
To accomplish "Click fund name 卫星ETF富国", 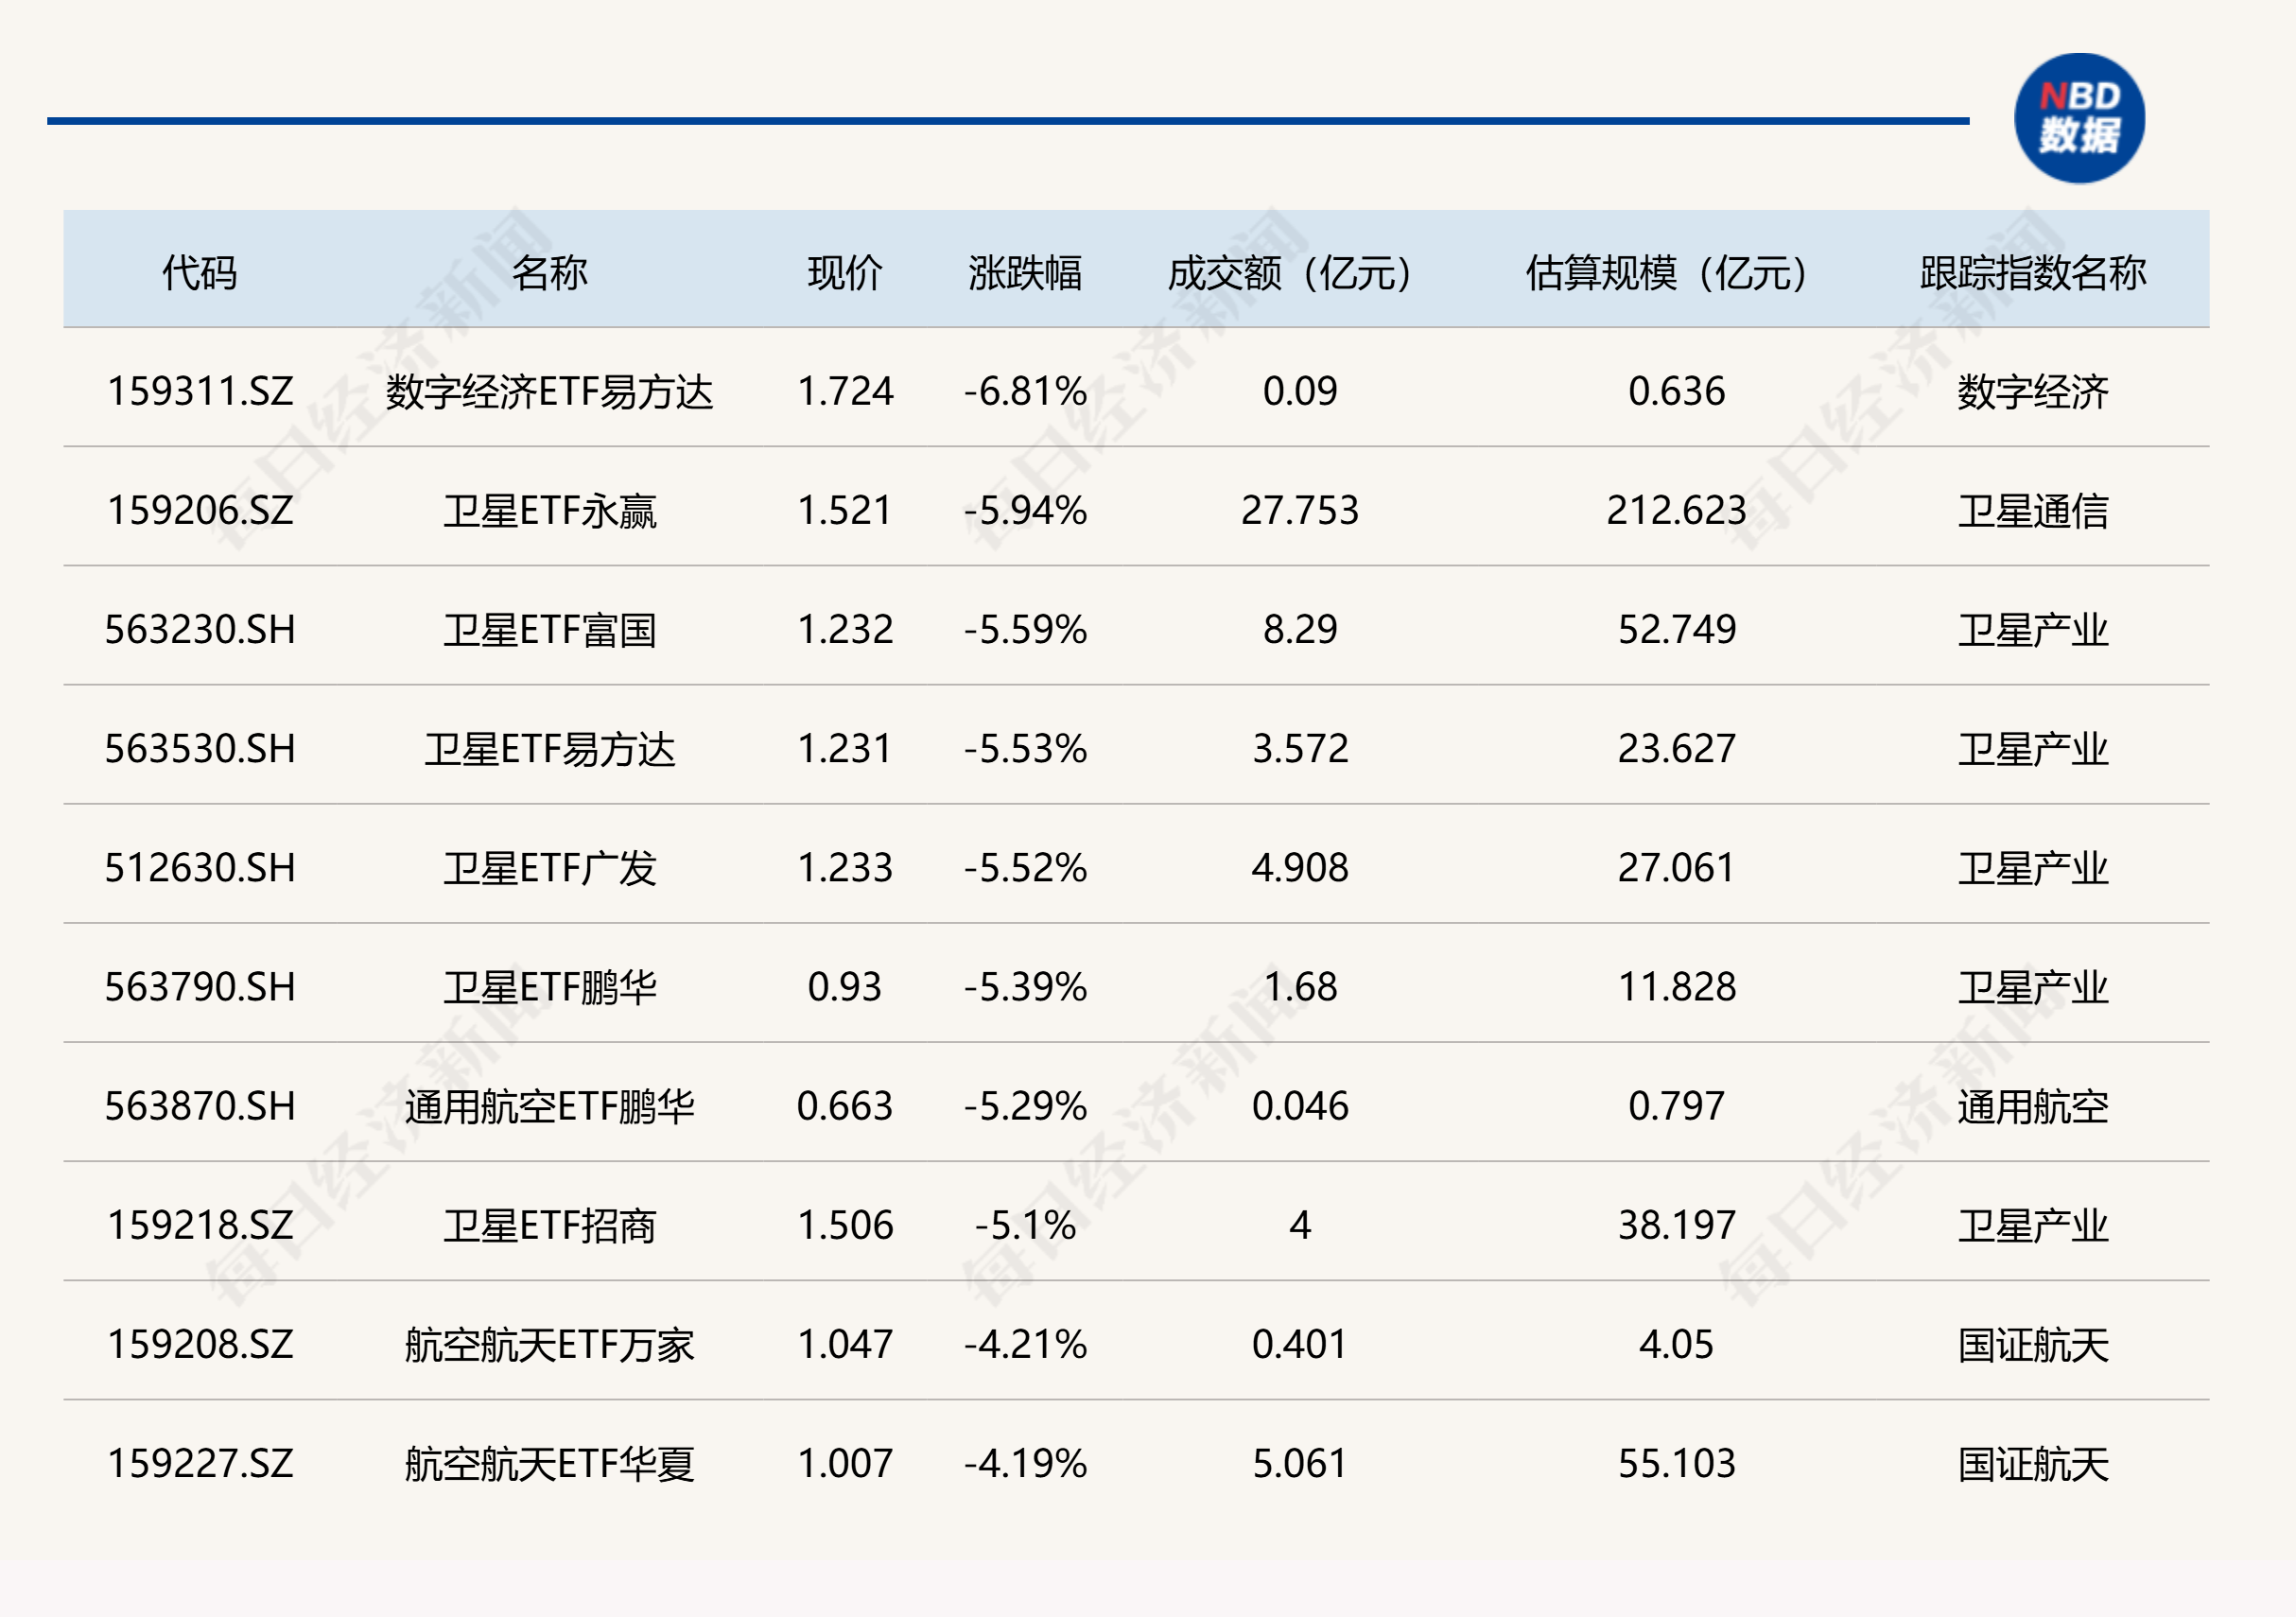I will click(549, 629).
